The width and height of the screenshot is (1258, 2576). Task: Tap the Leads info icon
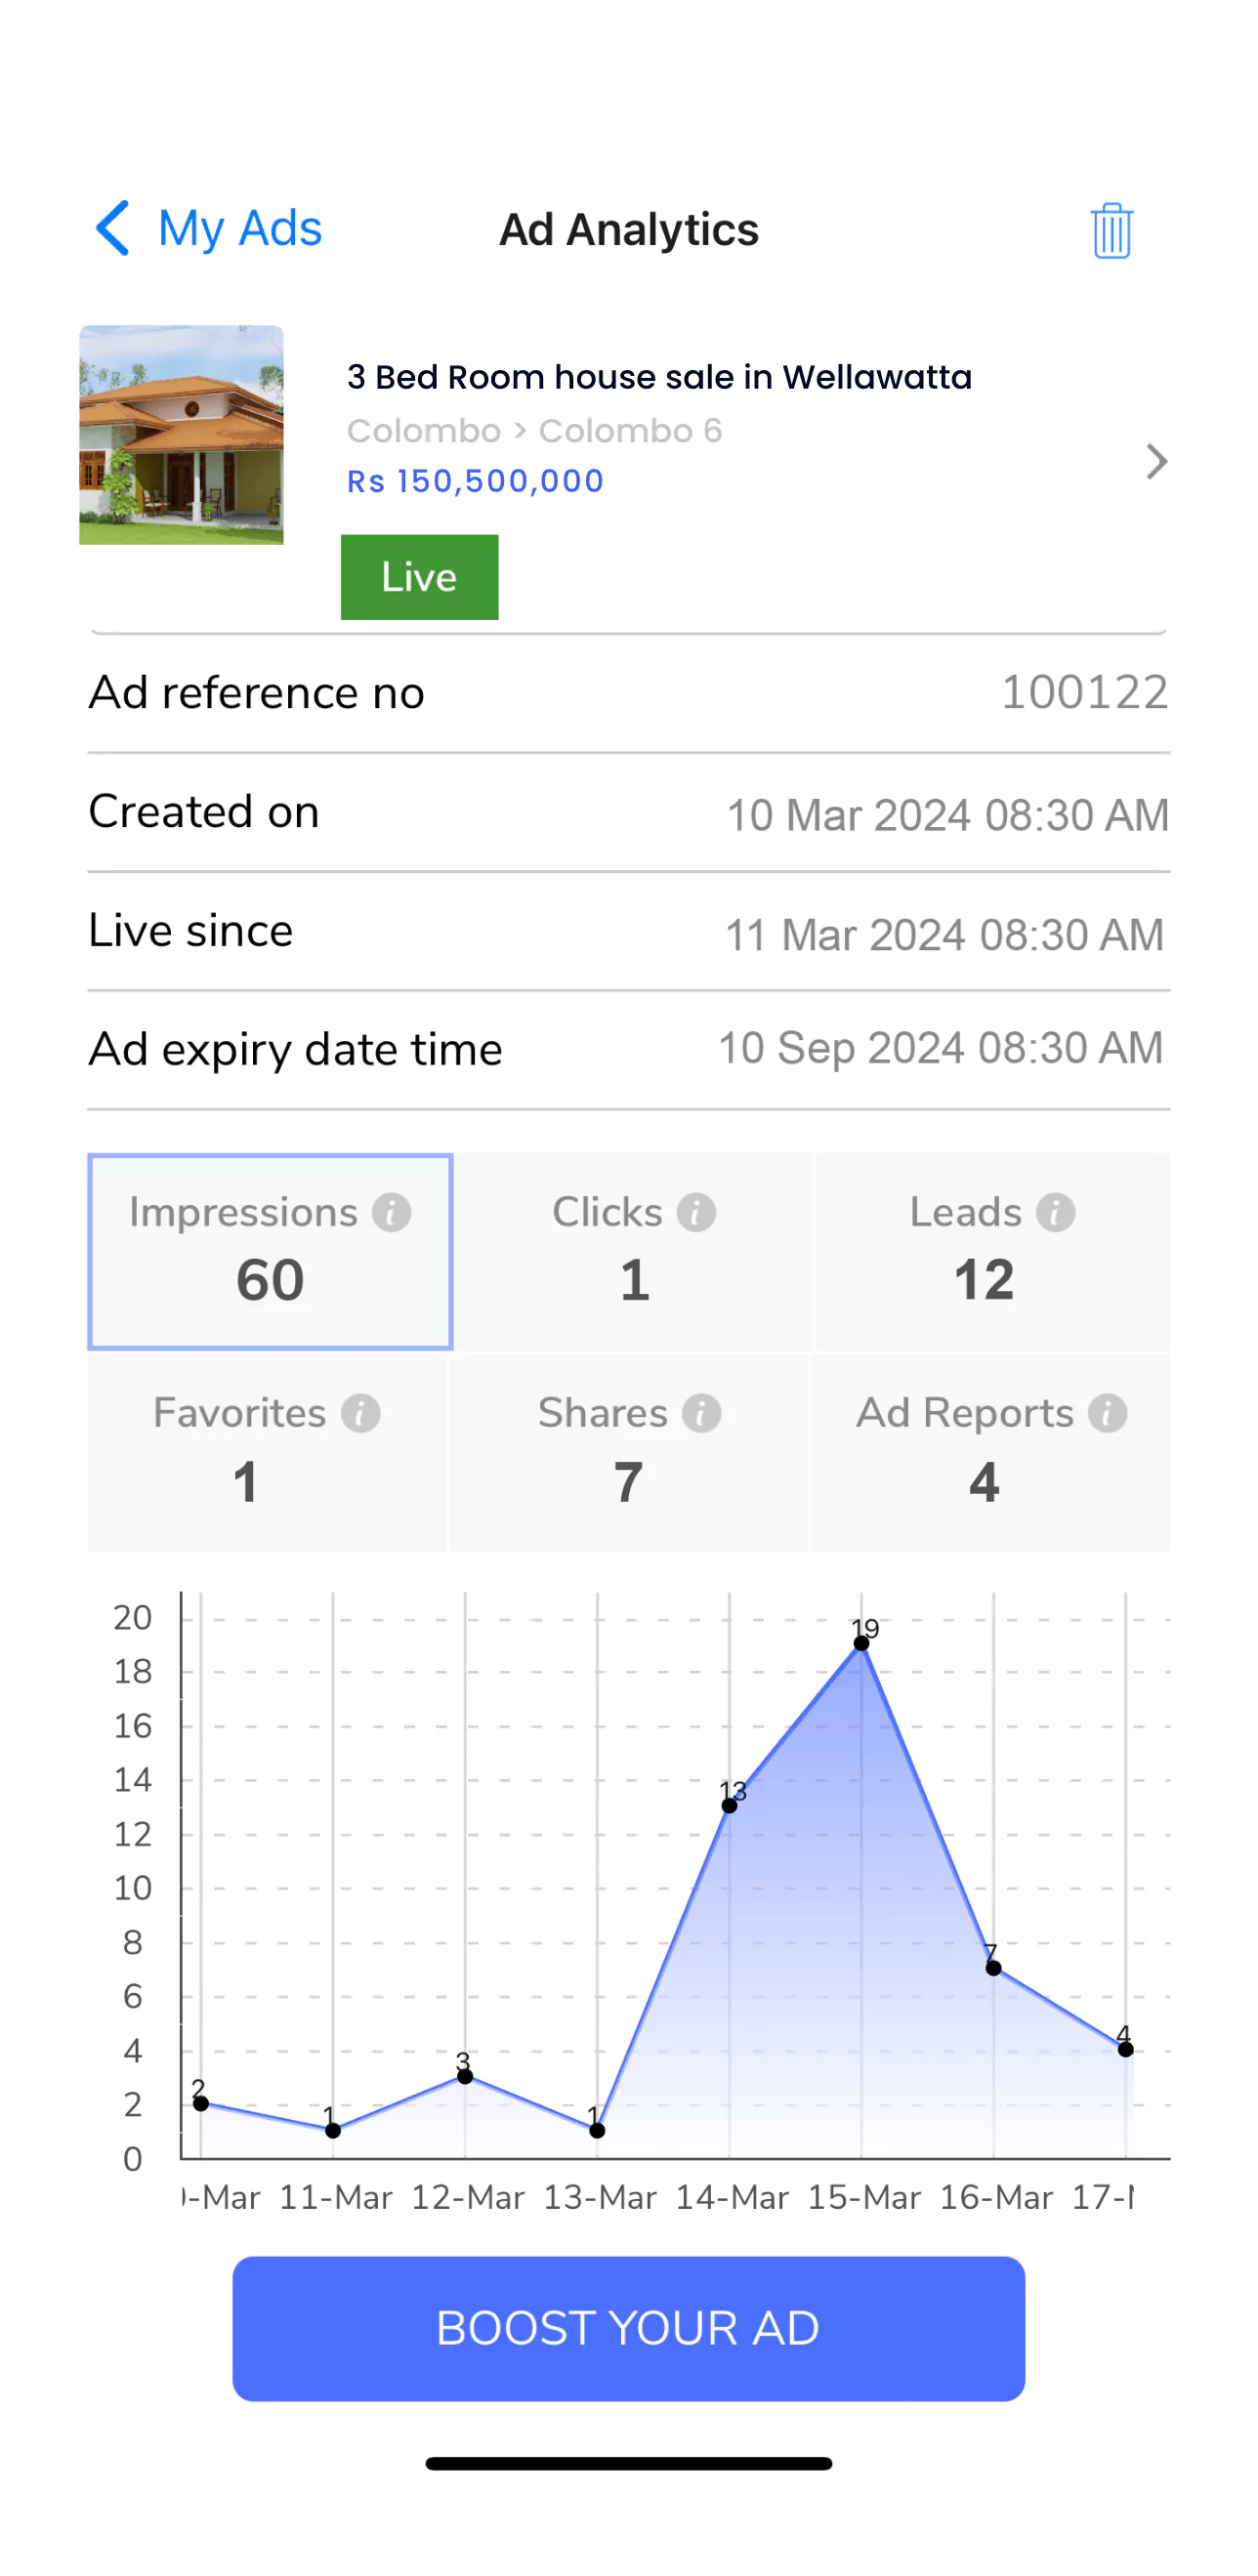point(1055,1213)
